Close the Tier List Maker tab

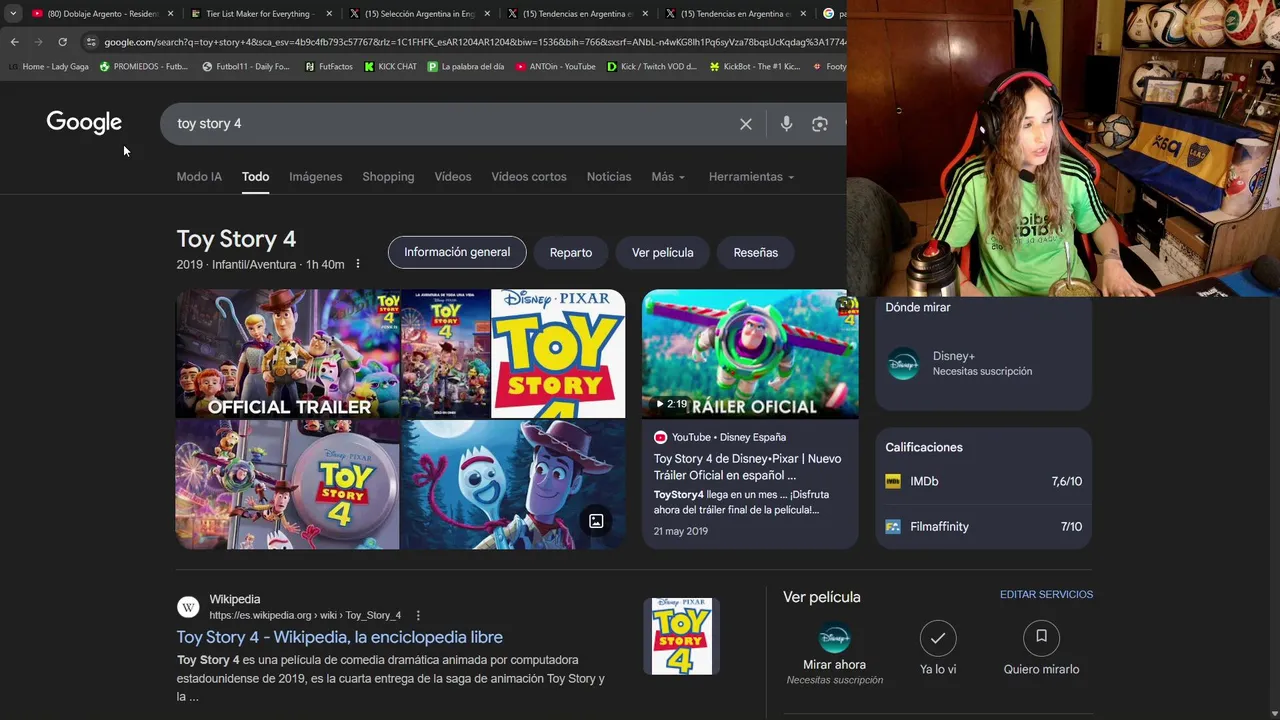(329, 14)
